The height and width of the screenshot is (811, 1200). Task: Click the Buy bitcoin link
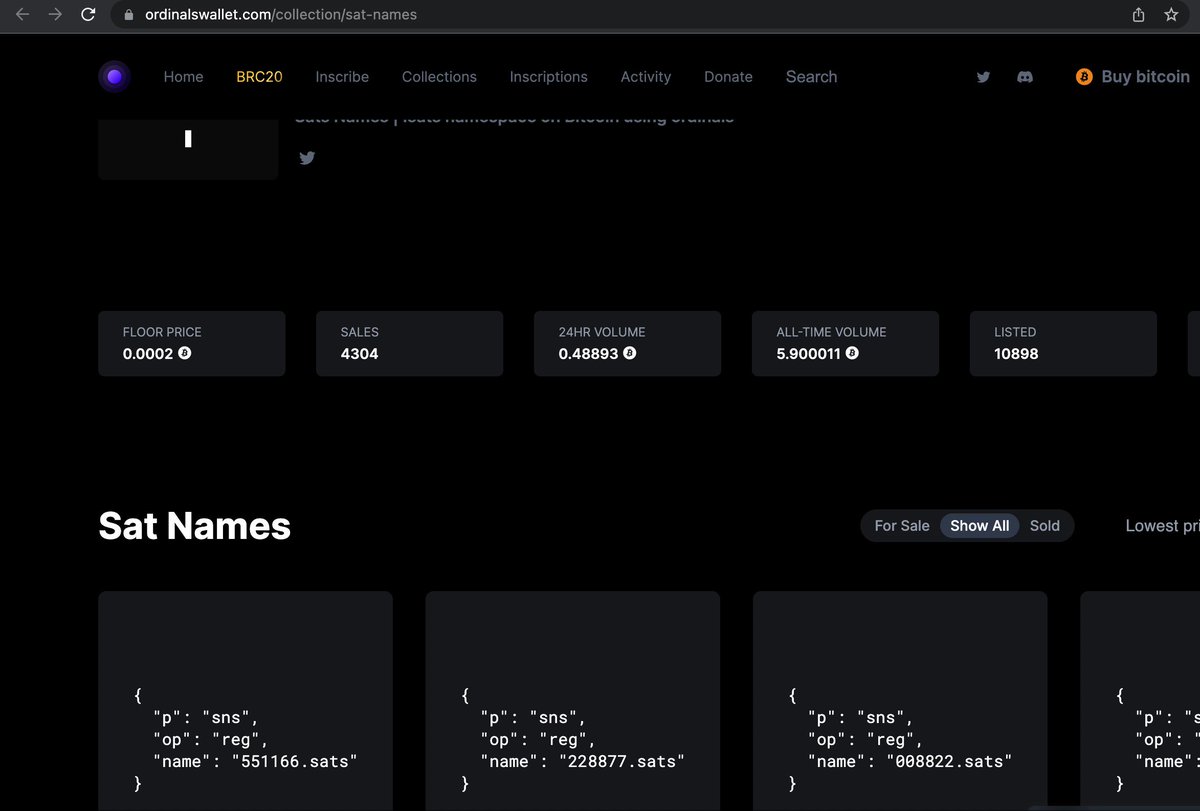(1145, 77)
